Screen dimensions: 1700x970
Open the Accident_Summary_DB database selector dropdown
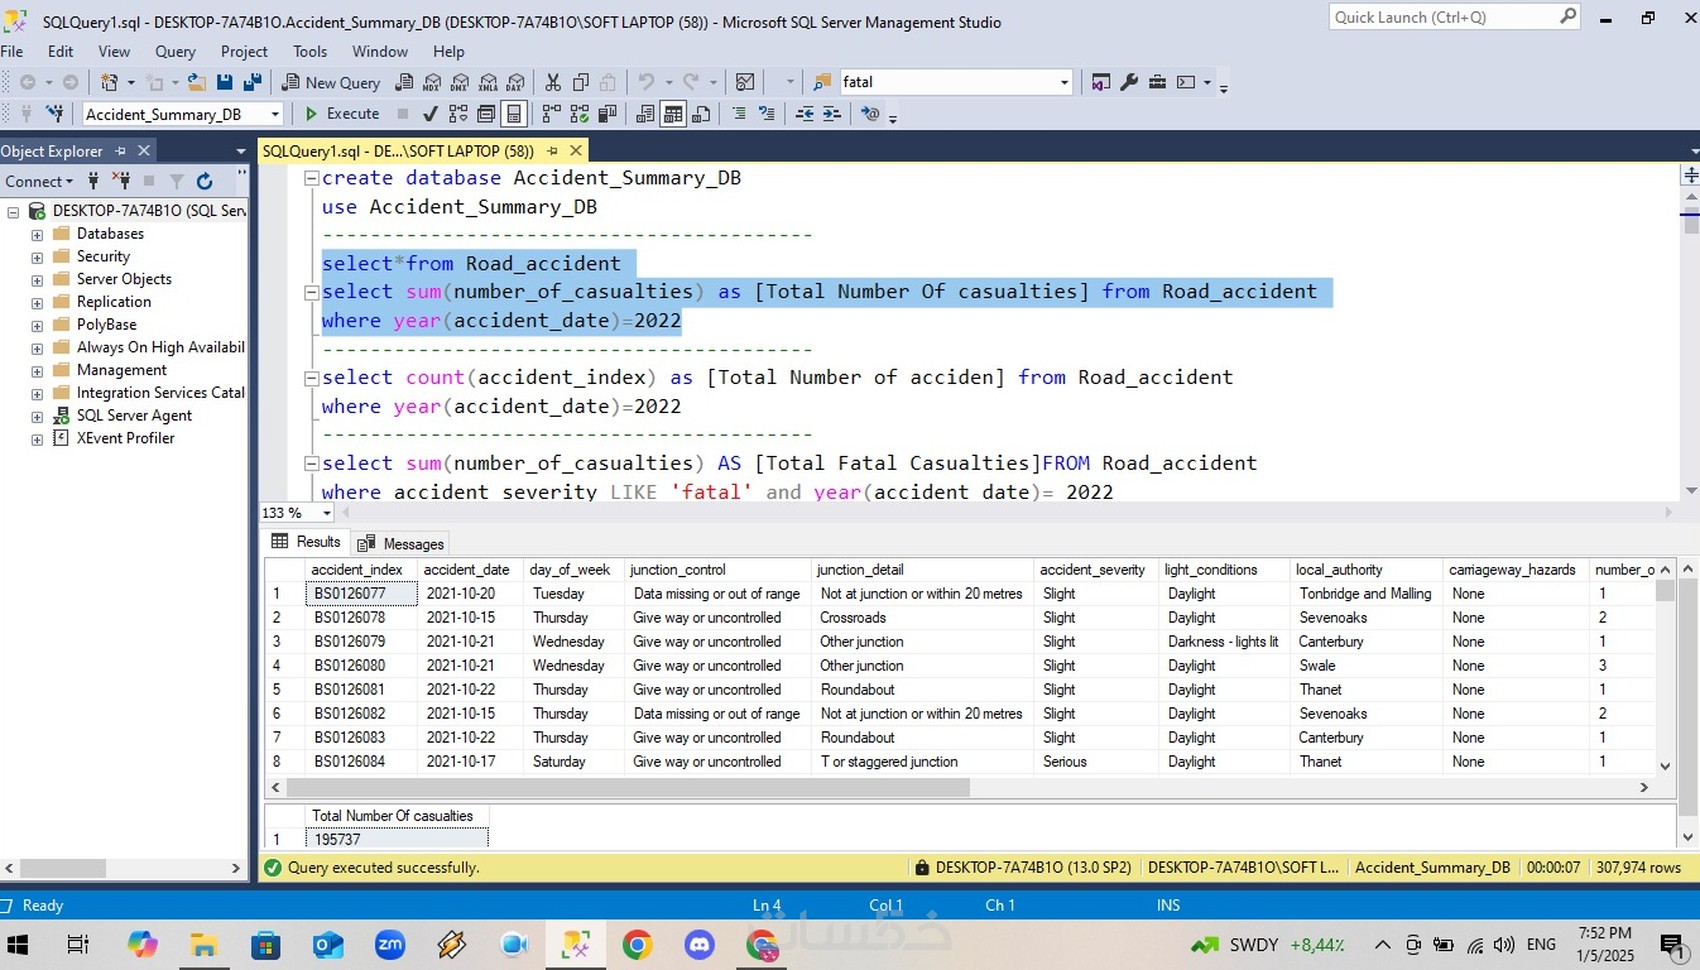(273, 114)
